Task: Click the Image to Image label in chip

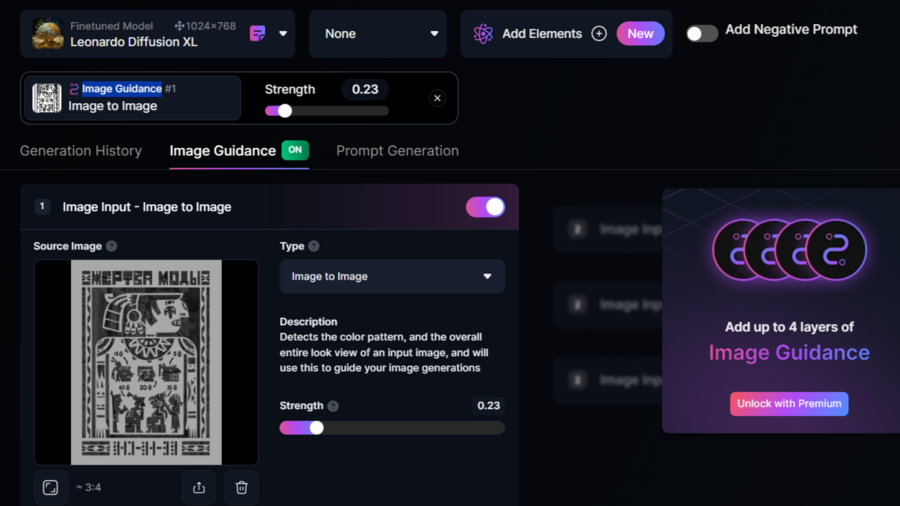Action: (x=112, y=106)
